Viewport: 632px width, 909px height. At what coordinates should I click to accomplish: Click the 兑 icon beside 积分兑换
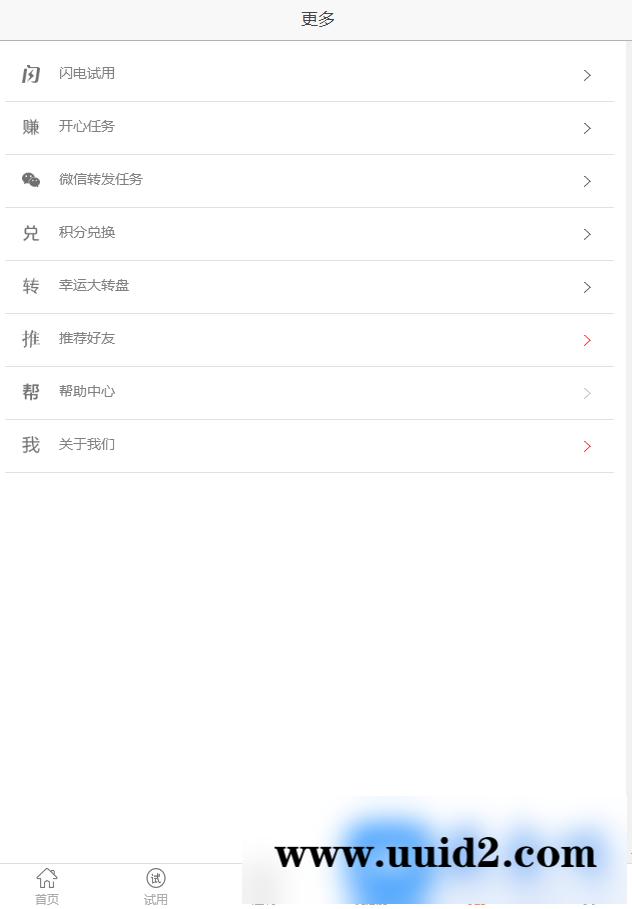30,233
